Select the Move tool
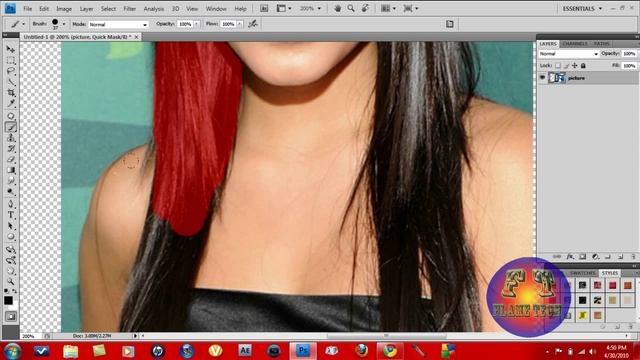 click(11, 49)
